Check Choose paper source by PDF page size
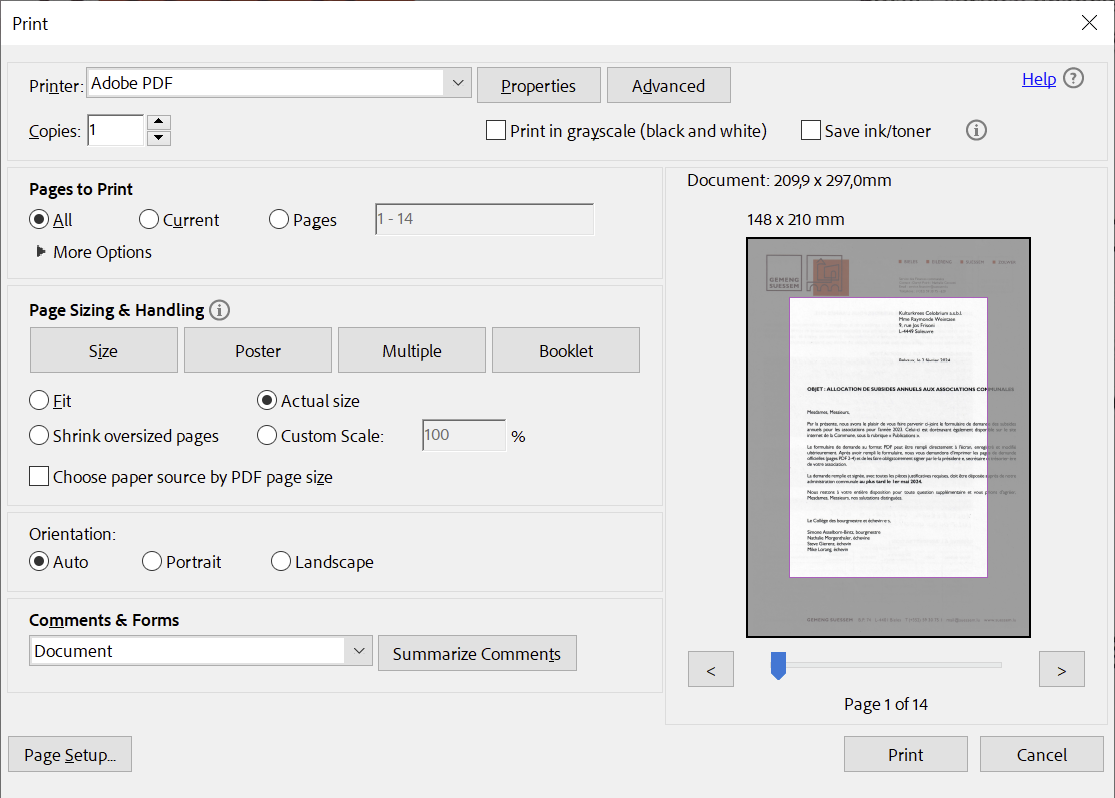 pyautogui.click(x=38, y=476)
